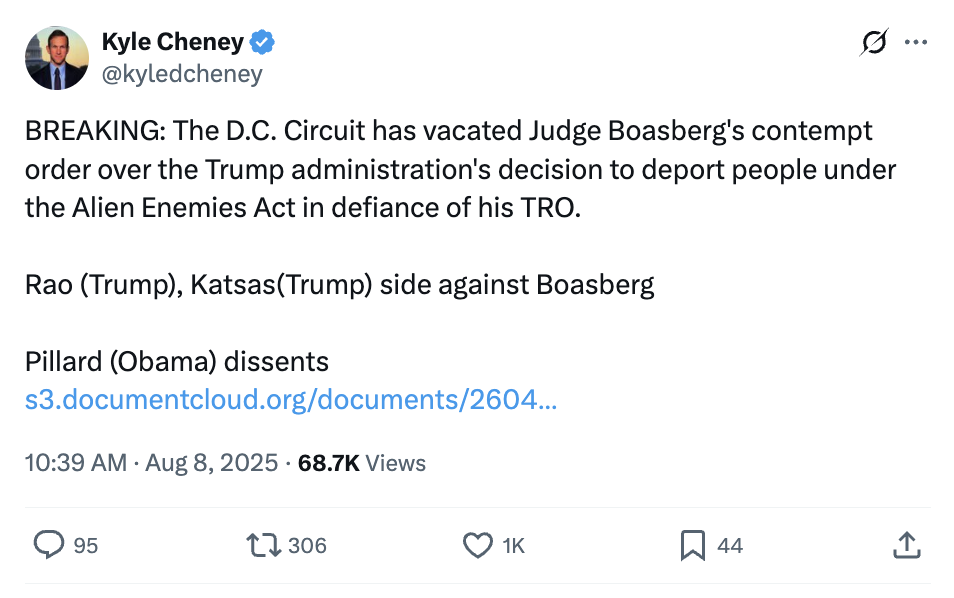This screenshot has height=598, width=954.
Task: Click the "Pillard (Obama) dissents" text line
Action: (x=177, y=361)
